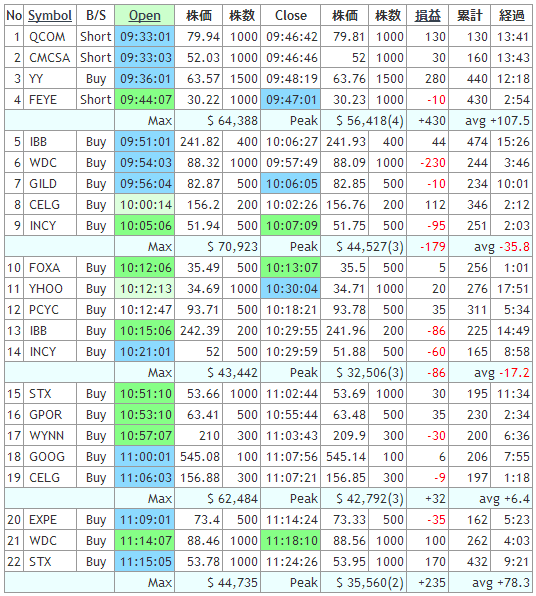Click the avg +6.4 summary cell
536x596 pixels.
click(x=490, y=499)
